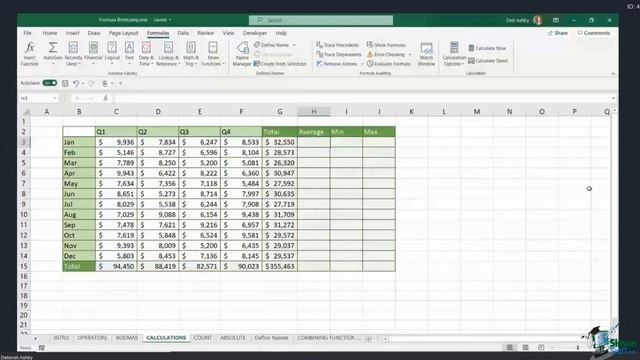640x360 pixels.
Task: Switch to the Home tab
Action: pyautogui.click(x=50, y=33)
